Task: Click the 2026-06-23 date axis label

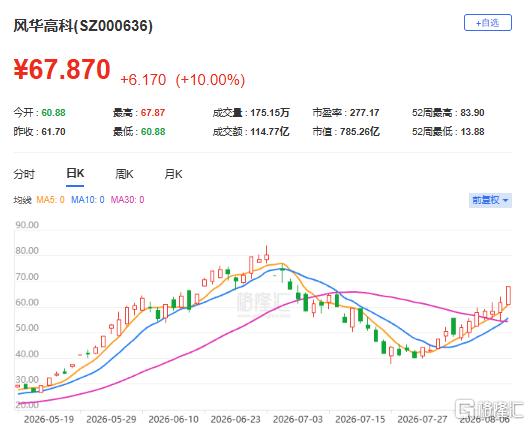Action: pyautogui.click(x=236, y=419)
